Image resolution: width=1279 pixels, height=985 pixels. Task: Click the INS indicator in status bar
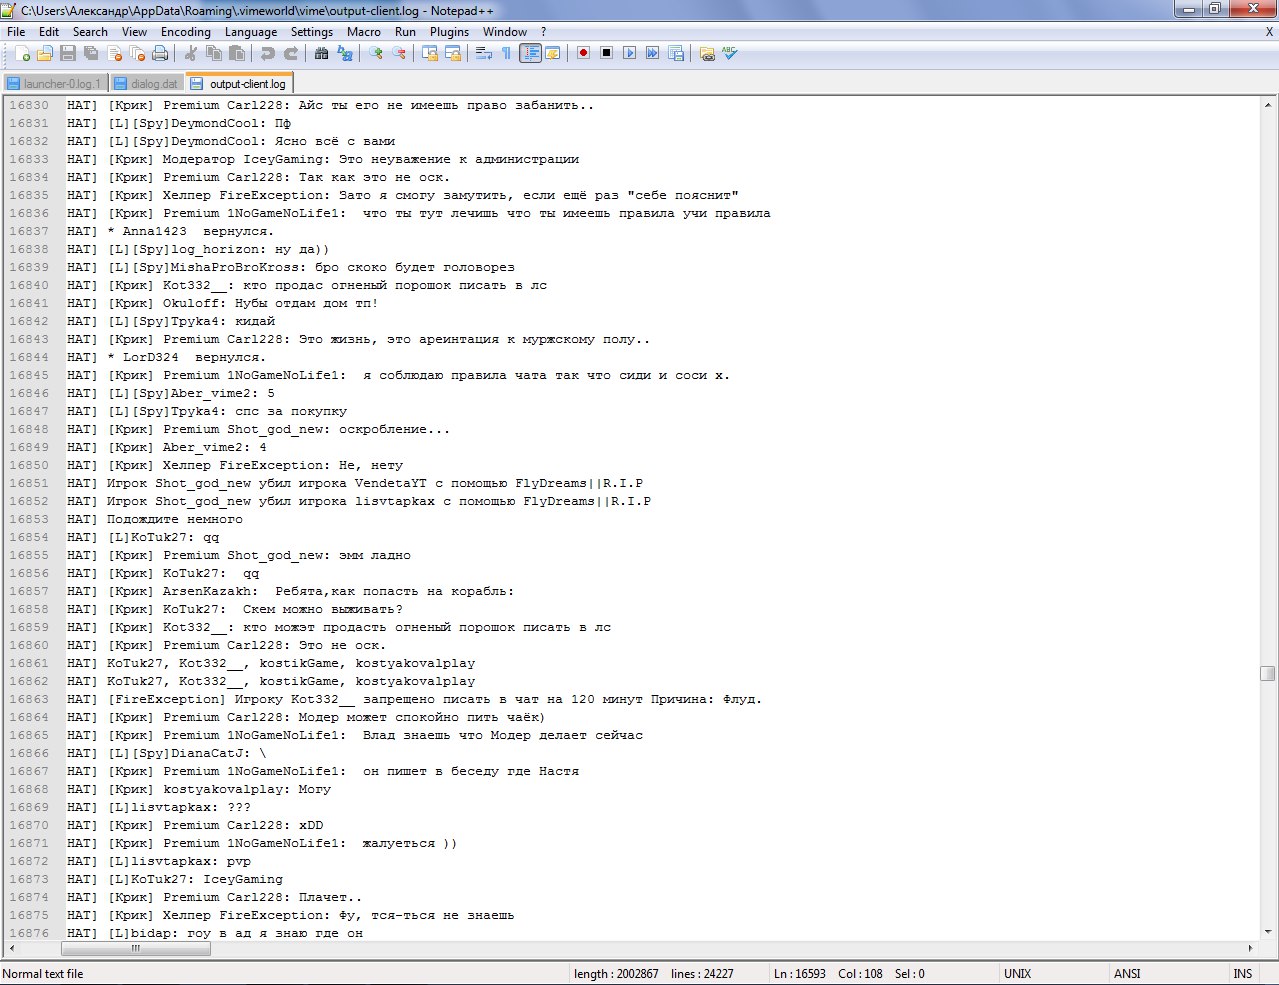(1242, 974)
